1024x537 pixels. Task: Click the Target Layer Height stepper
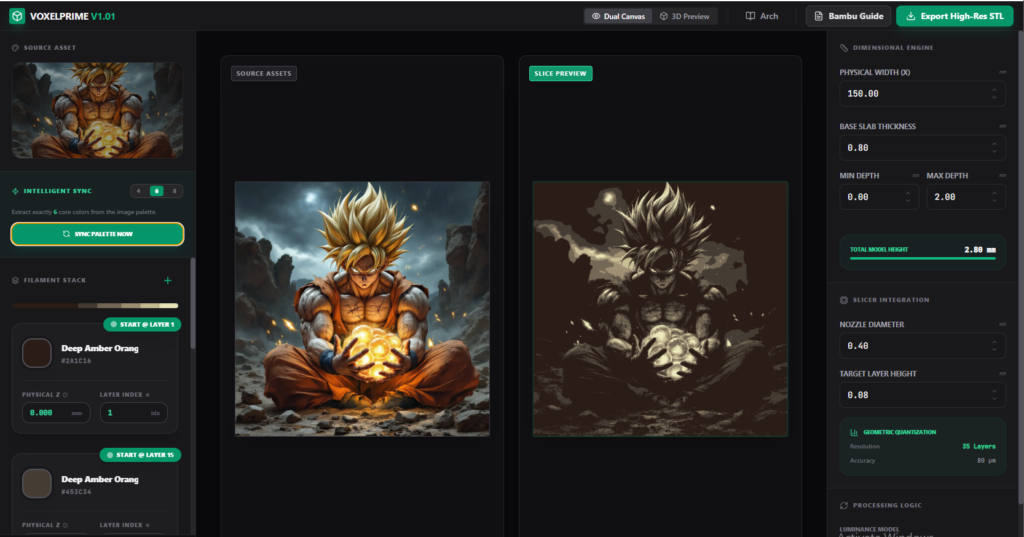993,395
